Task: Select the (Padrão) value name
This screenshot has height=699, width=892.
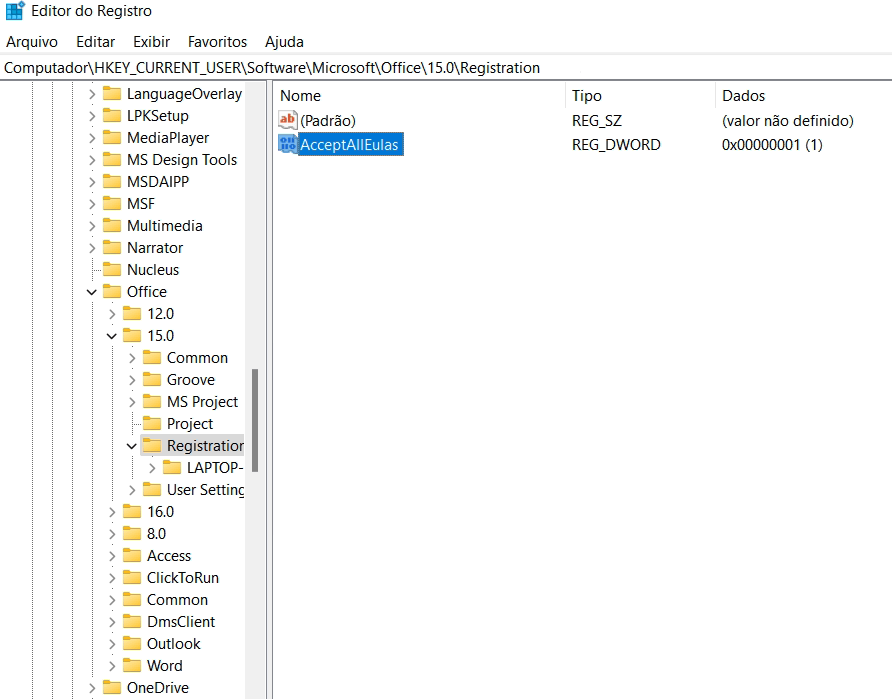Action: [x=328, y=121]
